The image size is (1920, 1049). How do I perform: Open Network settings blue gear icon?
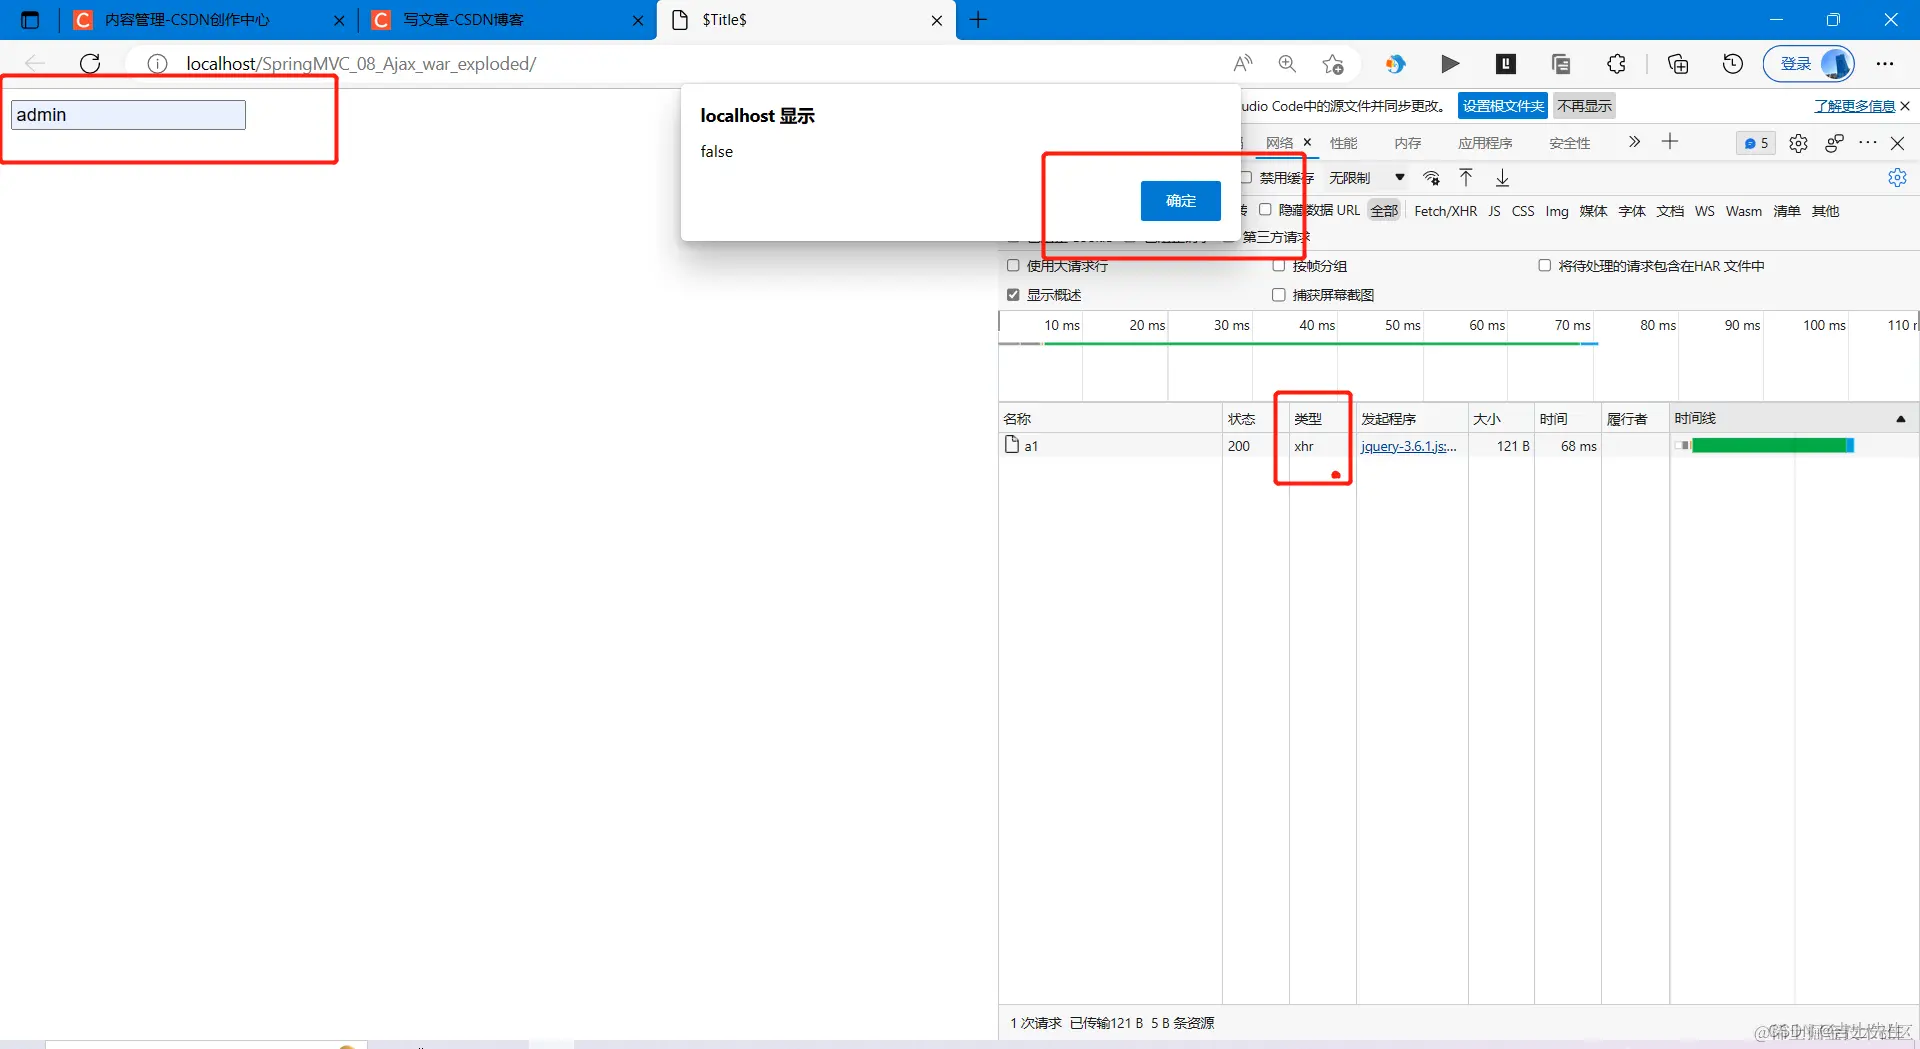(x=1897, y=178)
